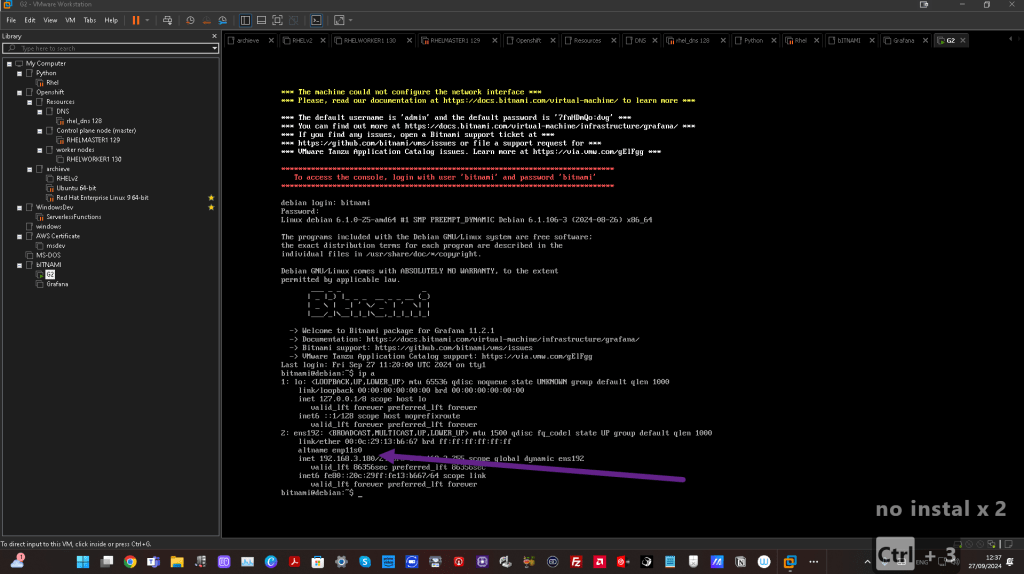This screenshot has width=1024, height=574.
Task: Select MS-DOS VM in library
Action: [x=48, y=255]
